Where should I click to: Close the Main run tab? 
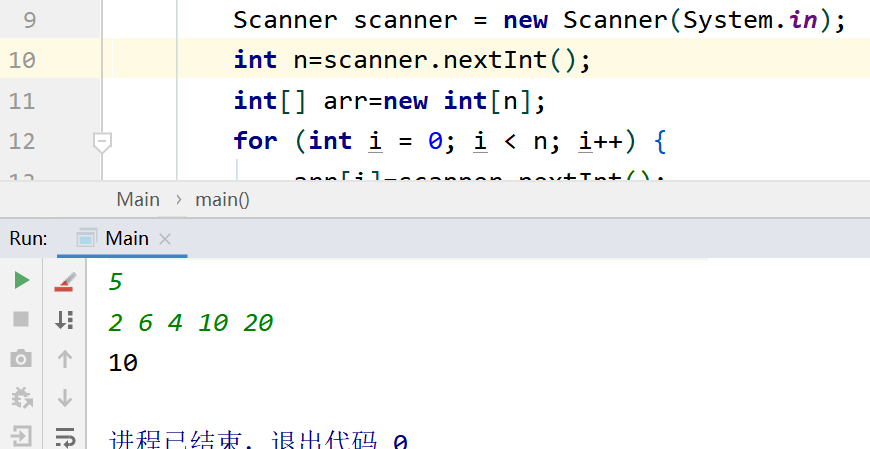[x=165, y=239]
